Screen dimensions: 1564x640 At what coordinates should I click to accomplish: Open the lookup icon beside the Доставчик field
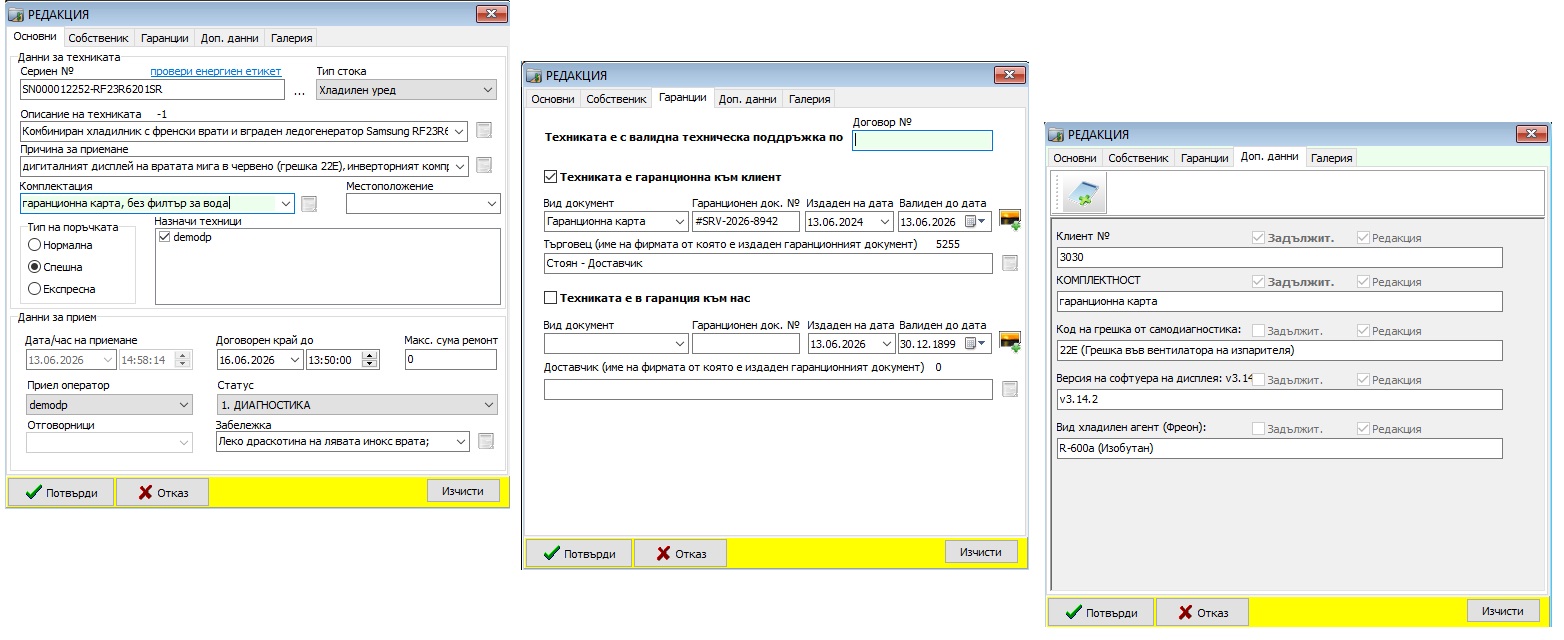click(1009, 389)
